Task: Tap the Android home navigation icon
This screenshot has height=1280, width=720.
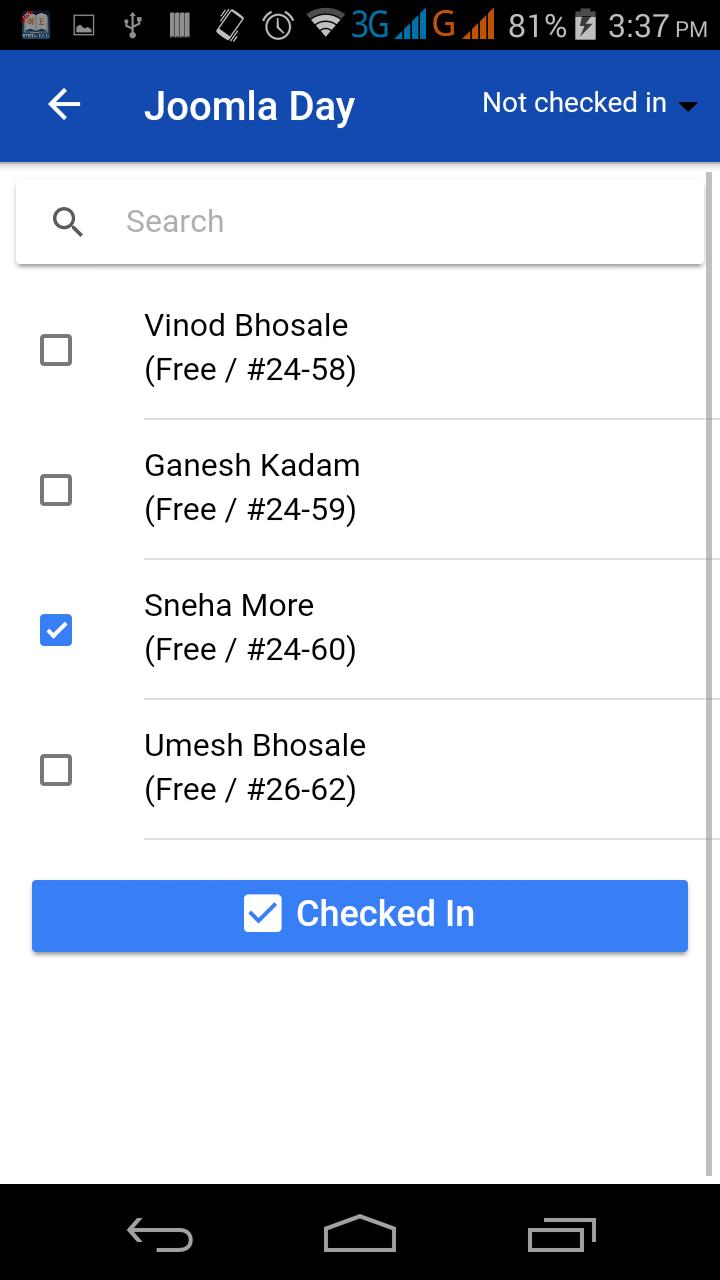Action: pos(360,1233)
